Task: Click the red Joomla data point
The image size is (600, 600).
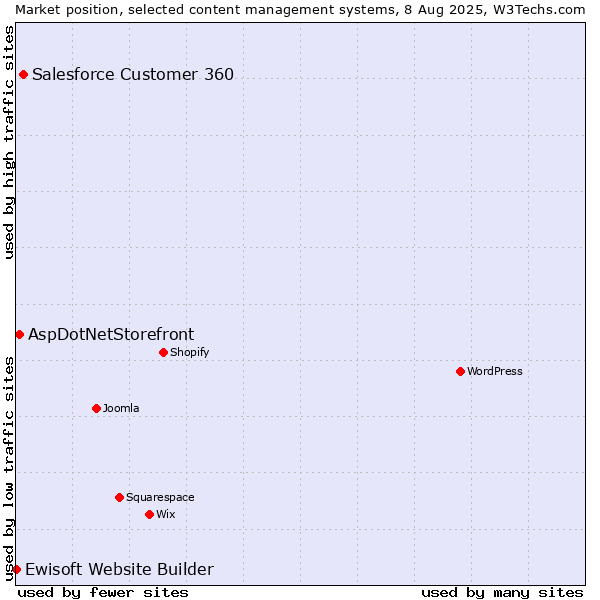Action: point(96,409)
